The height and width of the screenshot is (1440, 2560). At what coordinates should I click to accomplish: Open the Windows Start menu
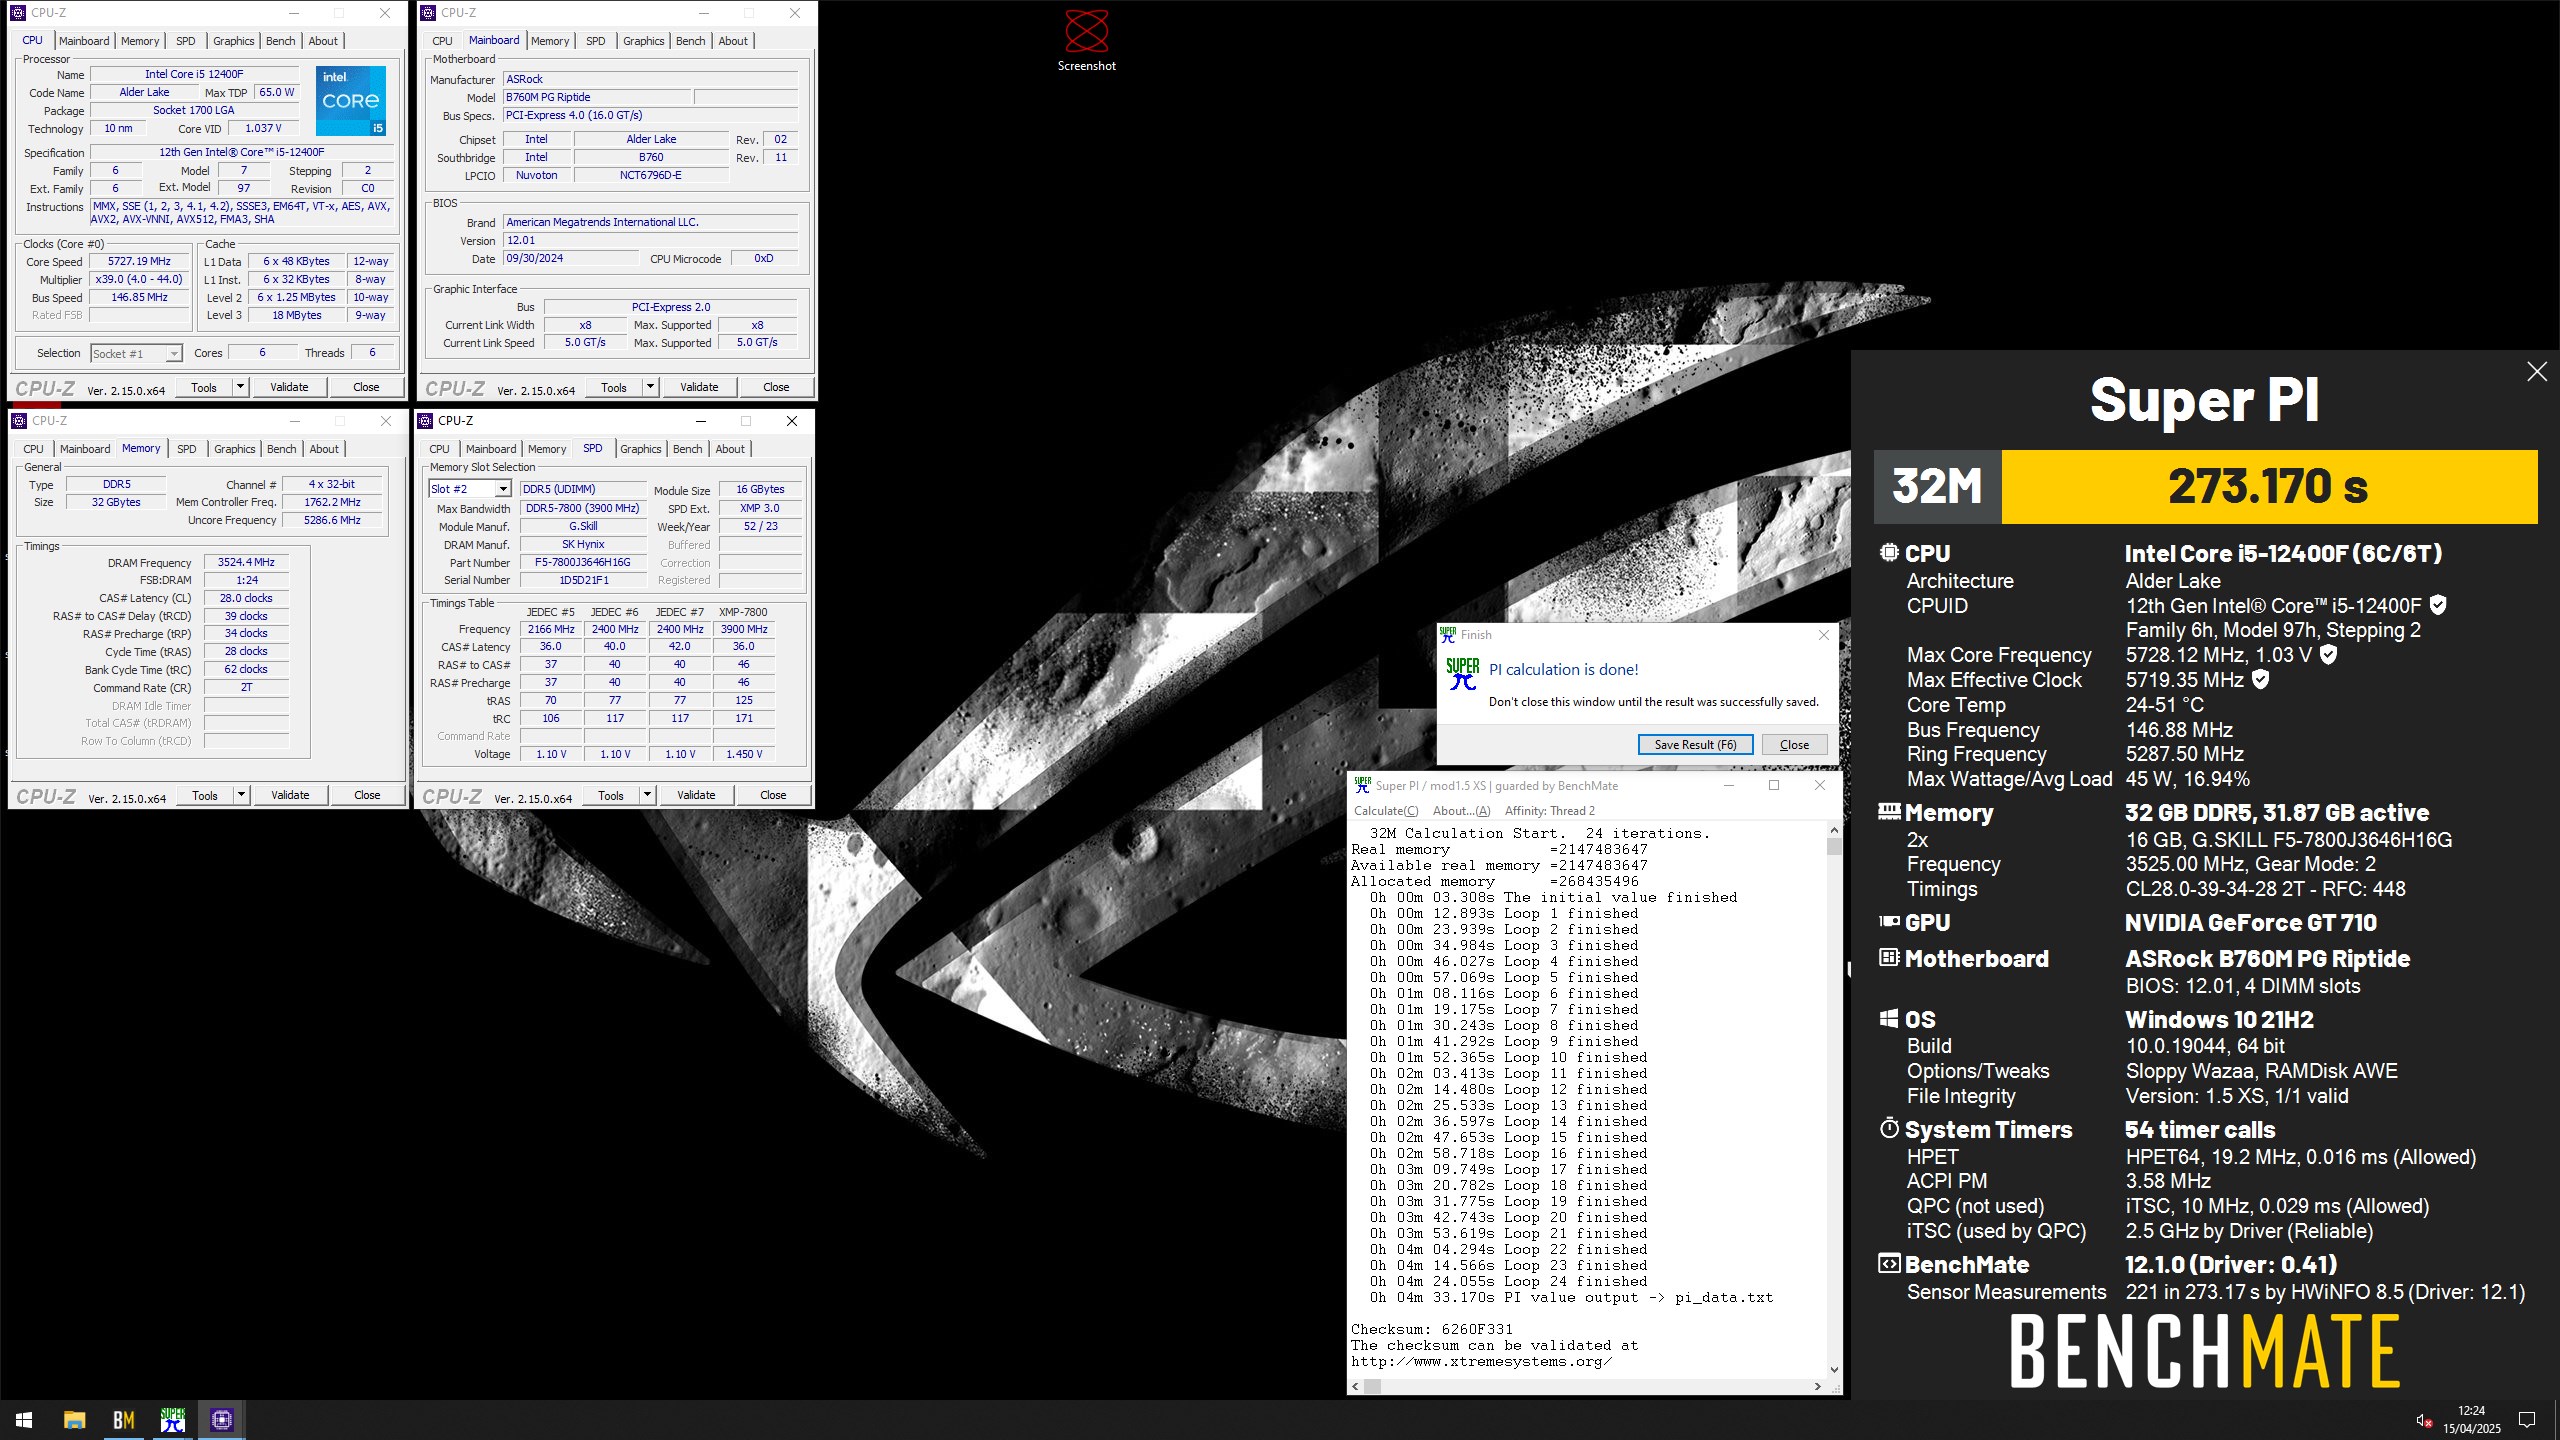tap(24, 1420)
